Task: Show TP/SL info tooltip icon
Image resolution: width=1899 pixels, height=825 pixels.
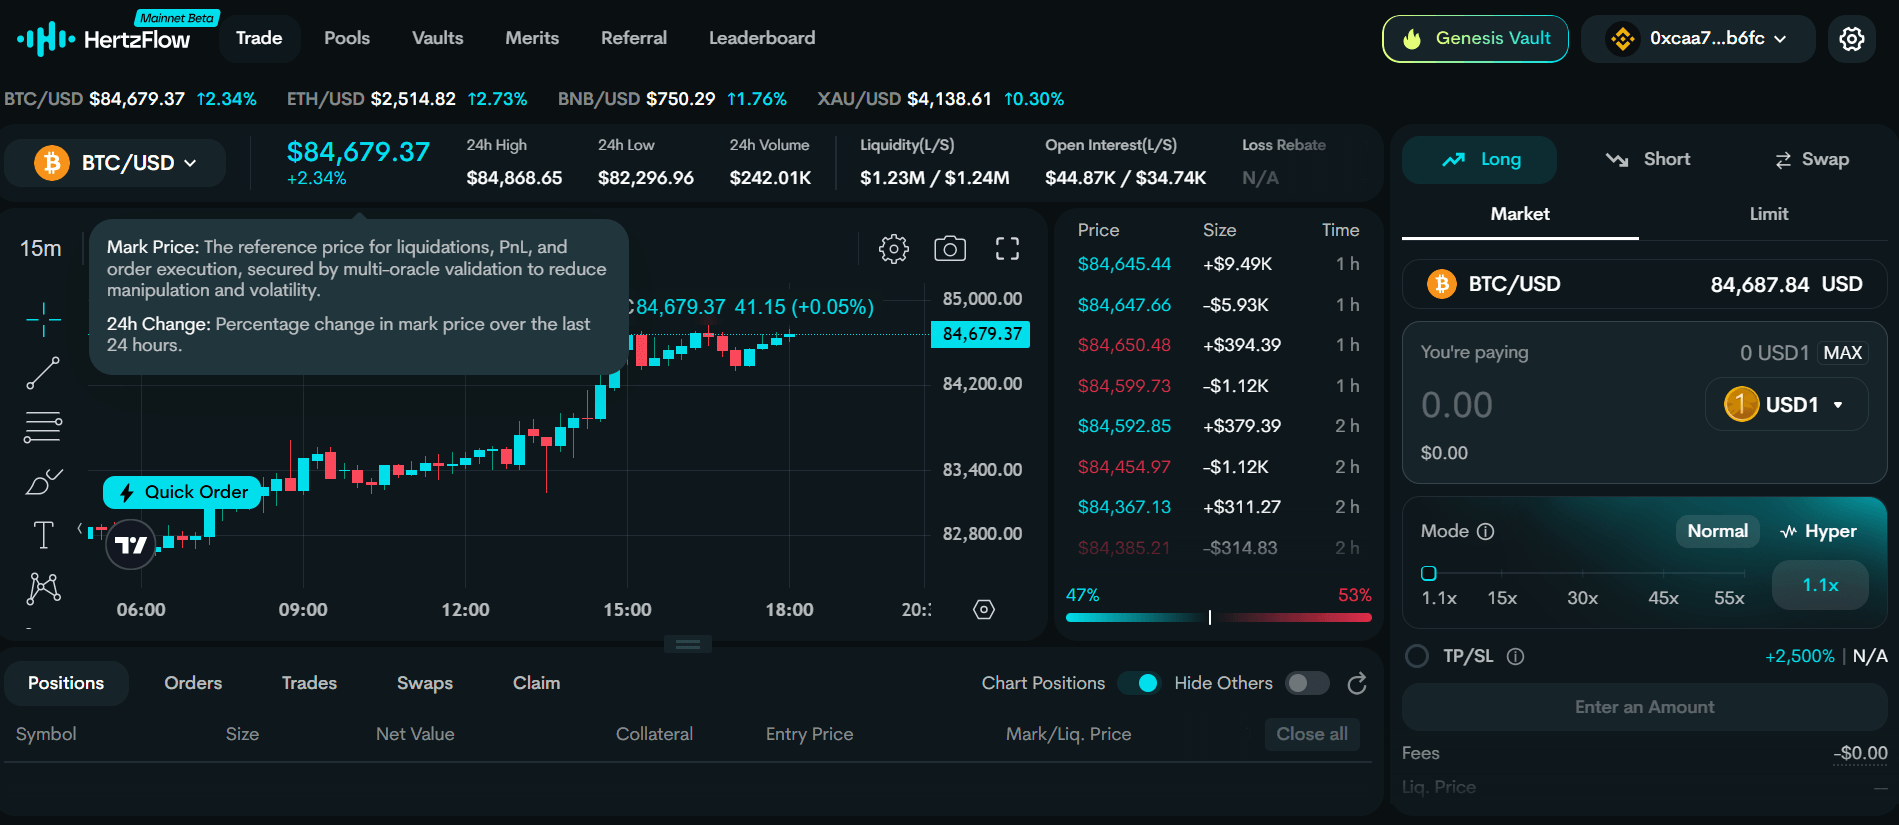Action: click(x=1516, y=656)
